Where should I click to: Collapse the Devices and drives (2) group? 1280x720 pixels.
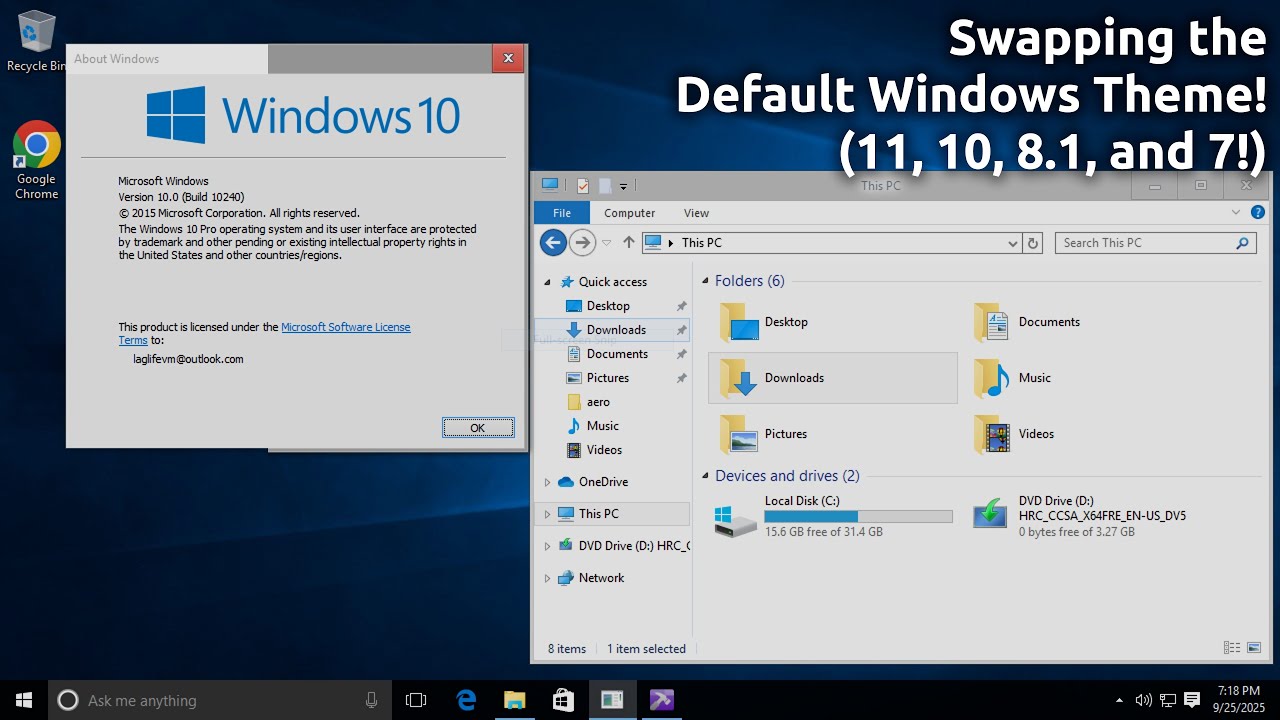(x=705, y=477)
